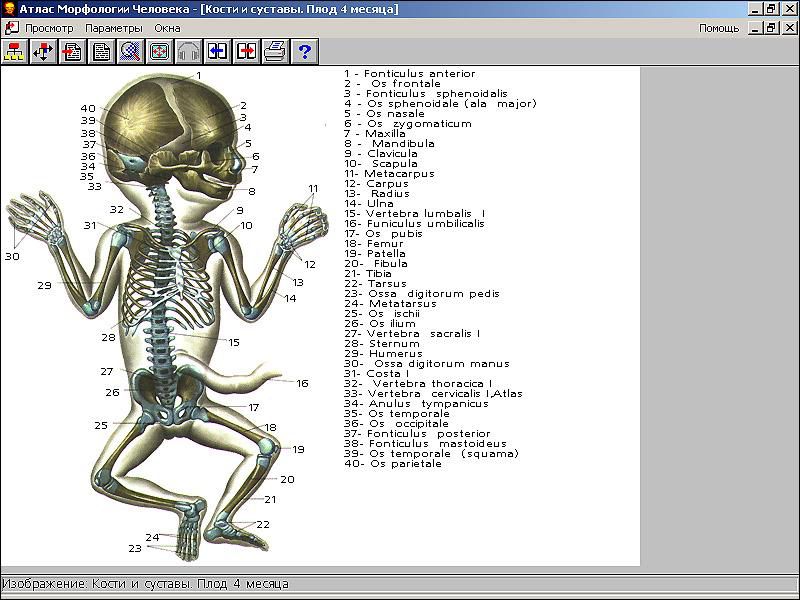The height and width of the screenshot is (600, 800).
Task: Open the Окна menu
Action: (x=167, y=28)
